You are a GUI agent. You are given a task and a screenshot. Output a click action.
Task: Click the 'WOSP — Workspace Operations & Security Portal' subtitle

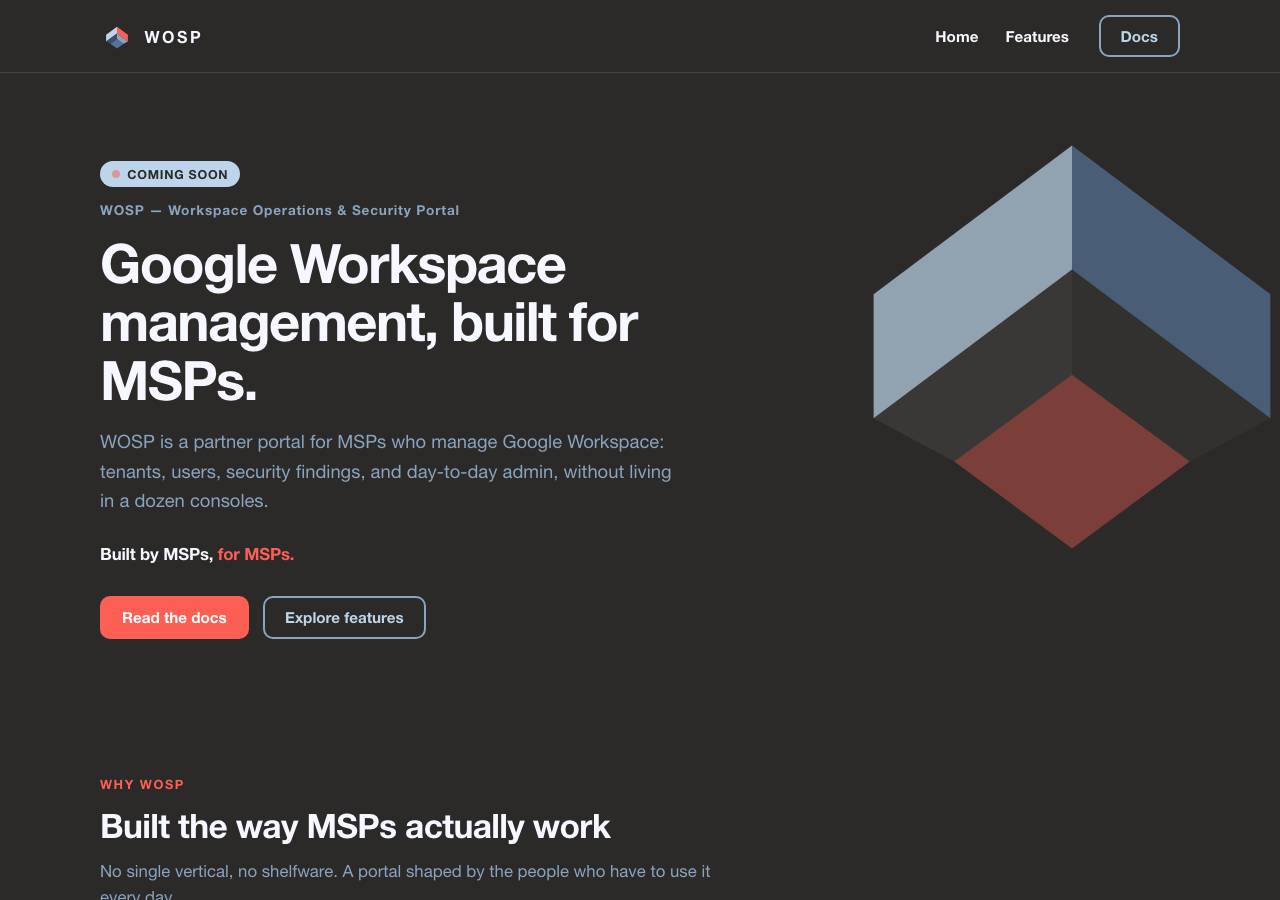click(280, 210)
